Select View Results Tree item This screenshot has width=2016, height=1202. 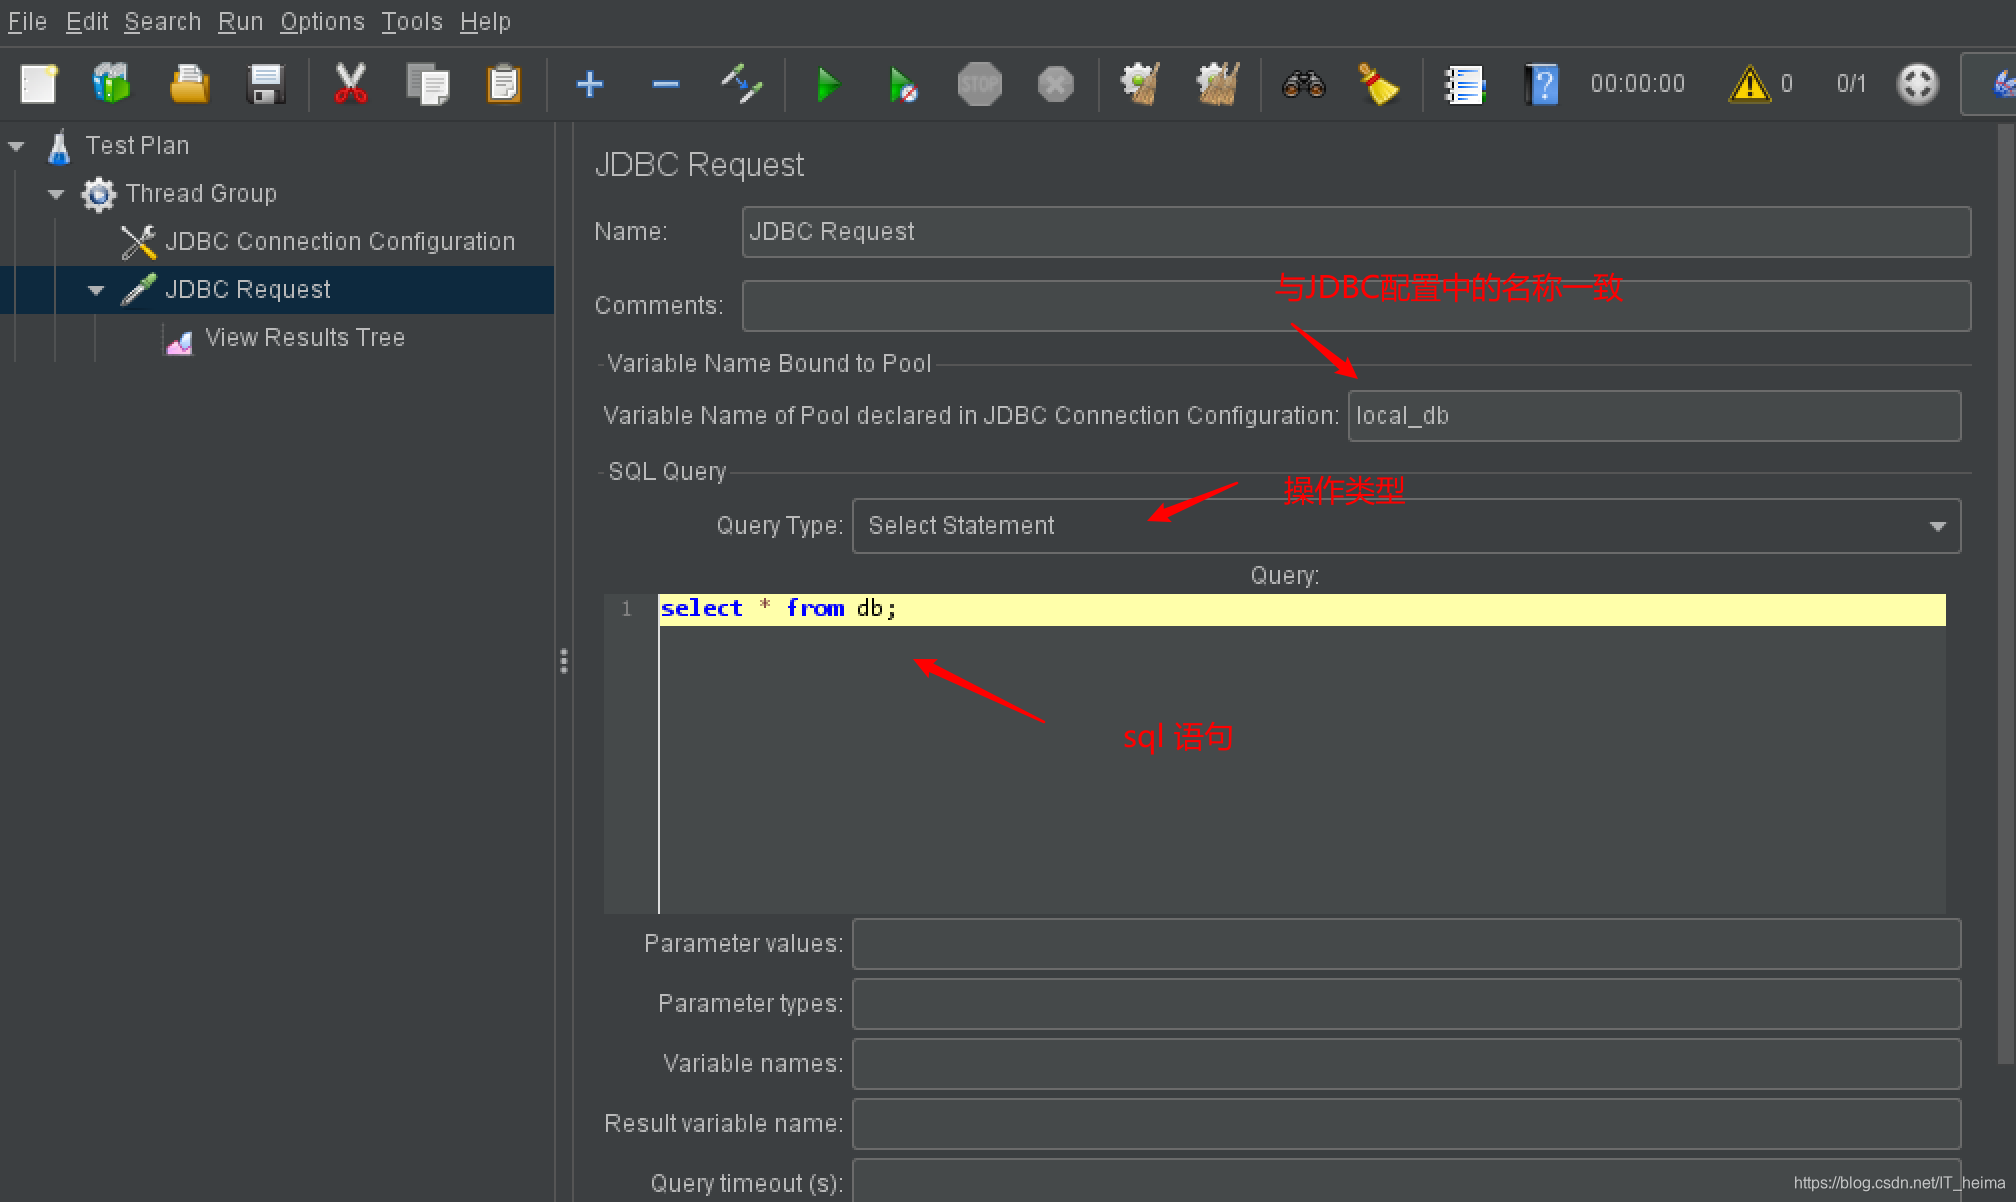pos(304,338)
